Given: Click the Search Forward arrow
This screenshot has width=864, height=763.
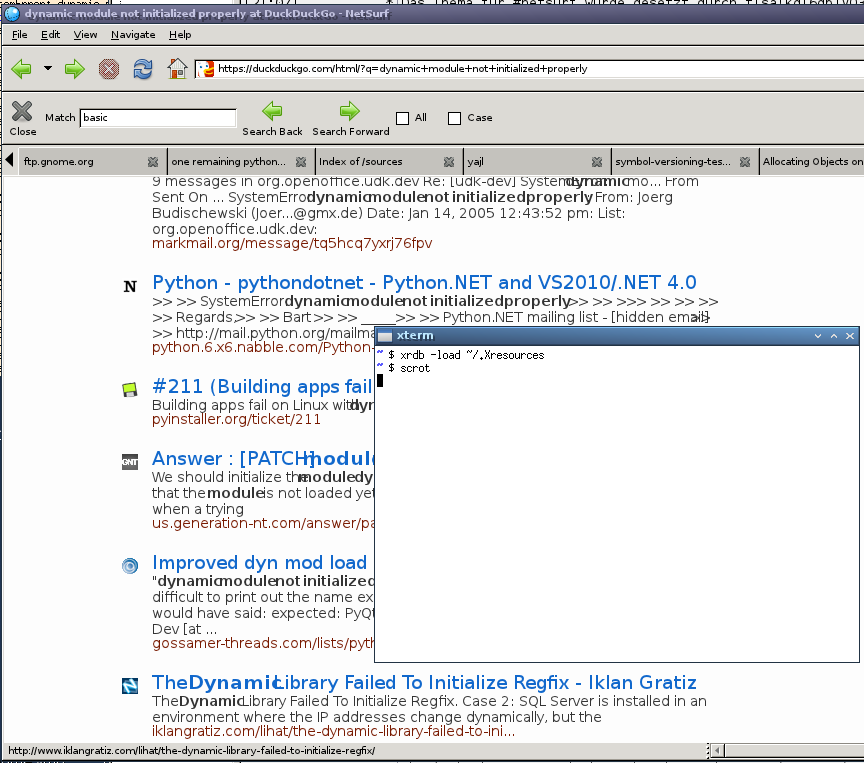Looking at the screenshot, I should [x=349, y=111].
